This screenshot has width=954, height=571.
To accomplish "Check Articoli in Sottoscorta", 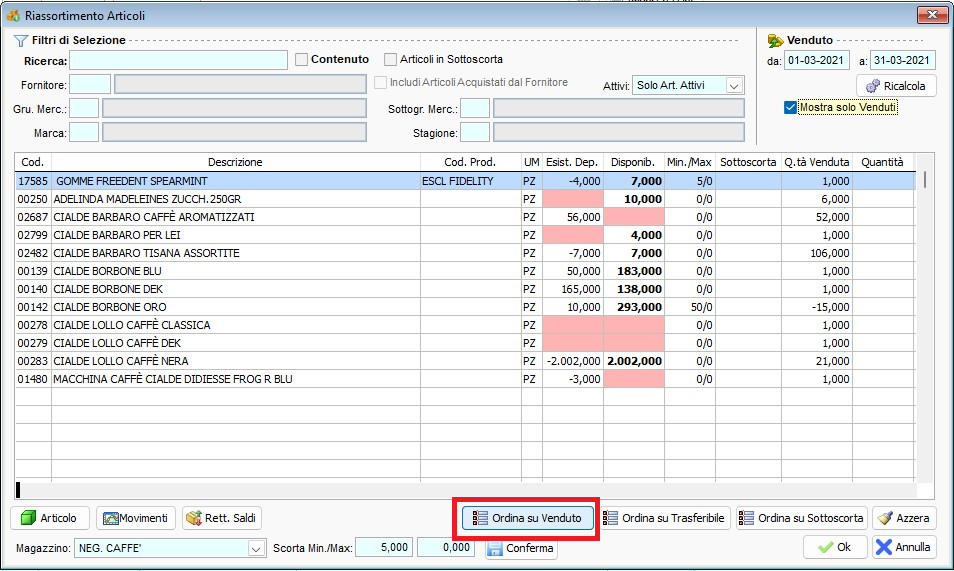I will click(x=391, y=60).
